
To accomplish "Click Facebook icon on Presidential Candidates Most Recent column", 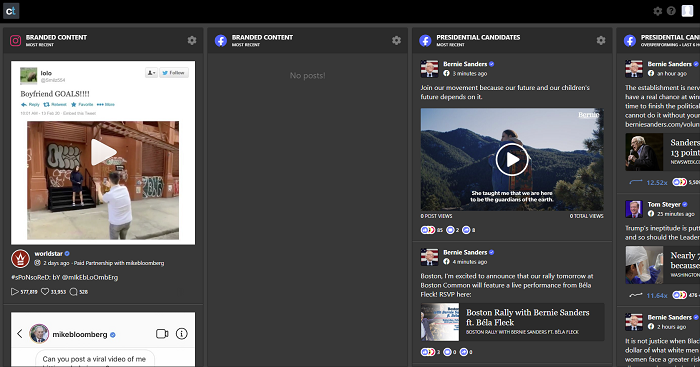I will 425,41.
